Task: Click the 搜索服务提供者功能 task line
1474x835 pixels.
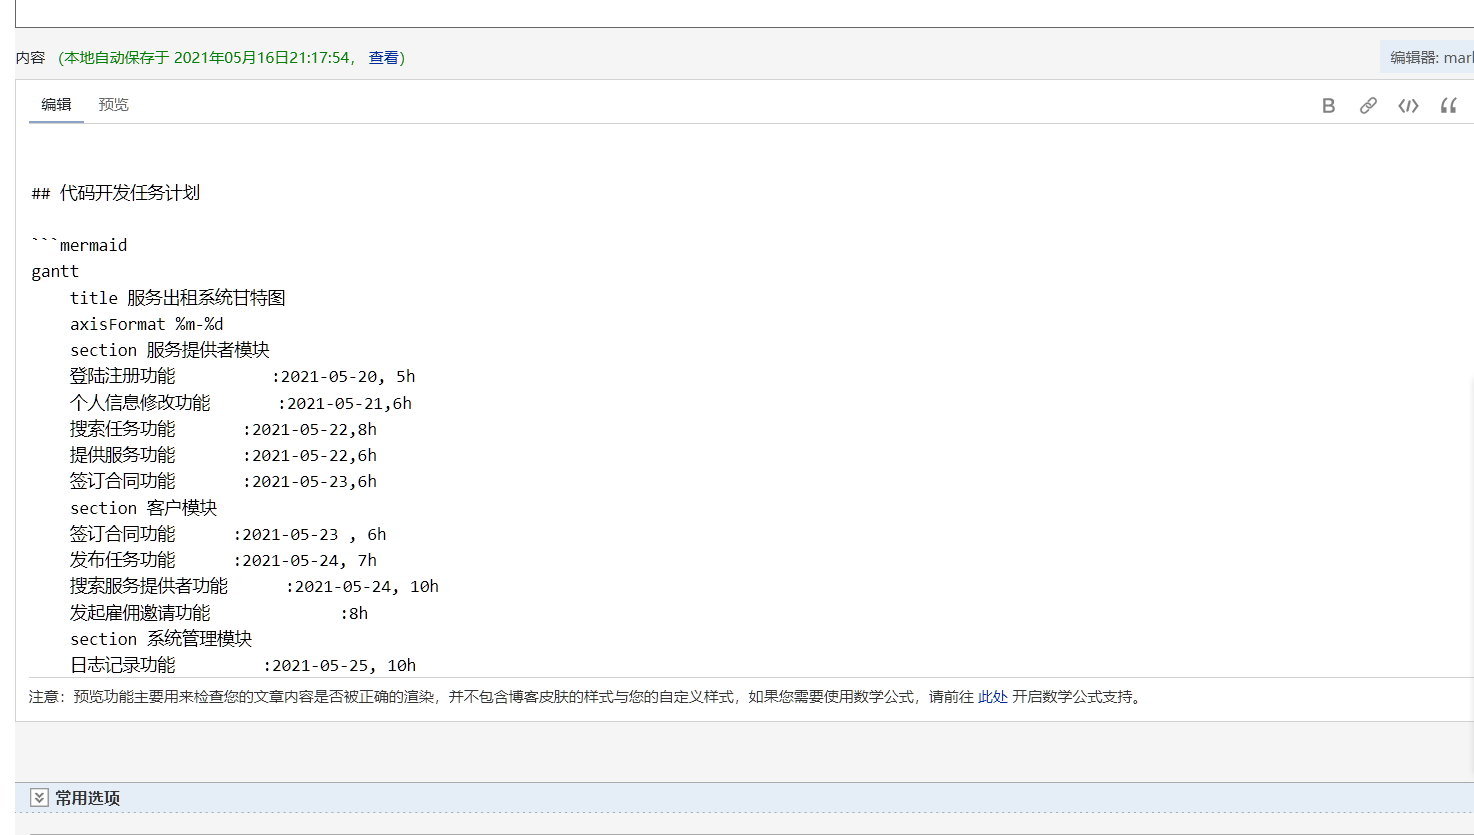Action: [254, 586]
